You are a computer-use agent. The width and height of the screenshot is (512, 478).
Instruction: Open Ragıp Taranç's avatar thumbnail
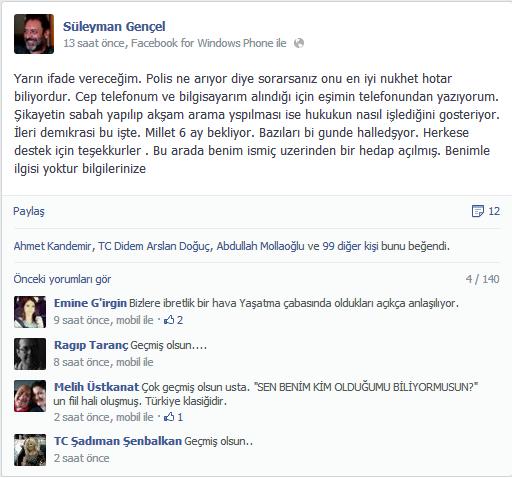pos(30,354)
